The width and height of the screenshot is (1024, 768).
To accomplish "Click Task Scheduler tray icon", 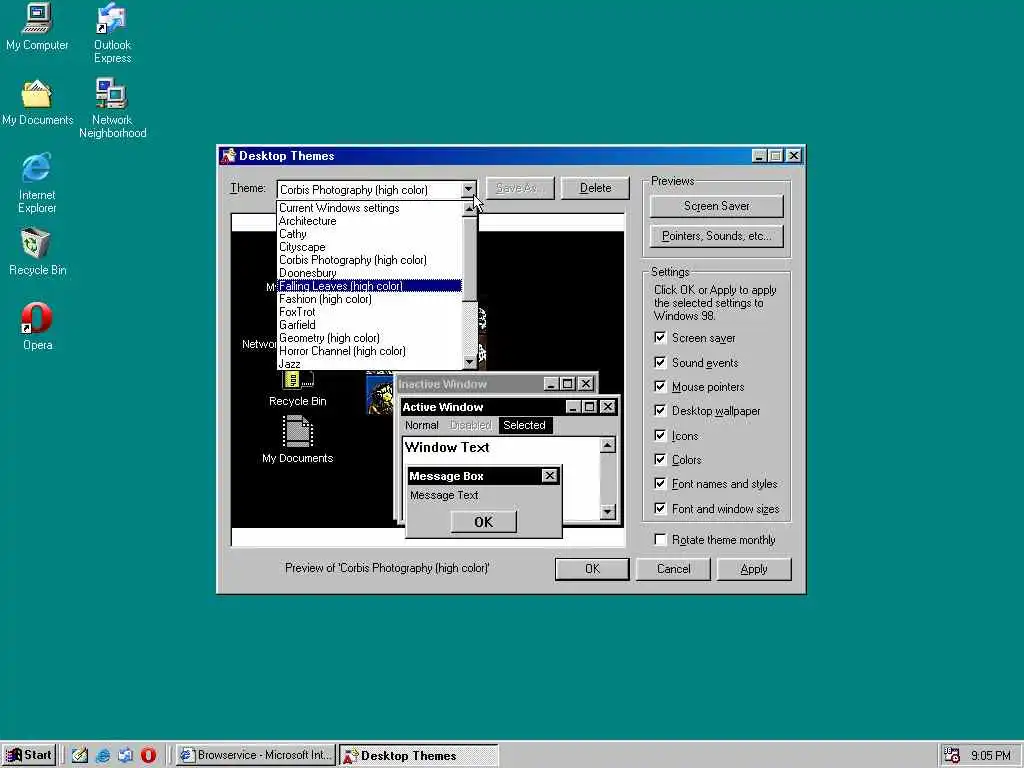I will [952, 756].
